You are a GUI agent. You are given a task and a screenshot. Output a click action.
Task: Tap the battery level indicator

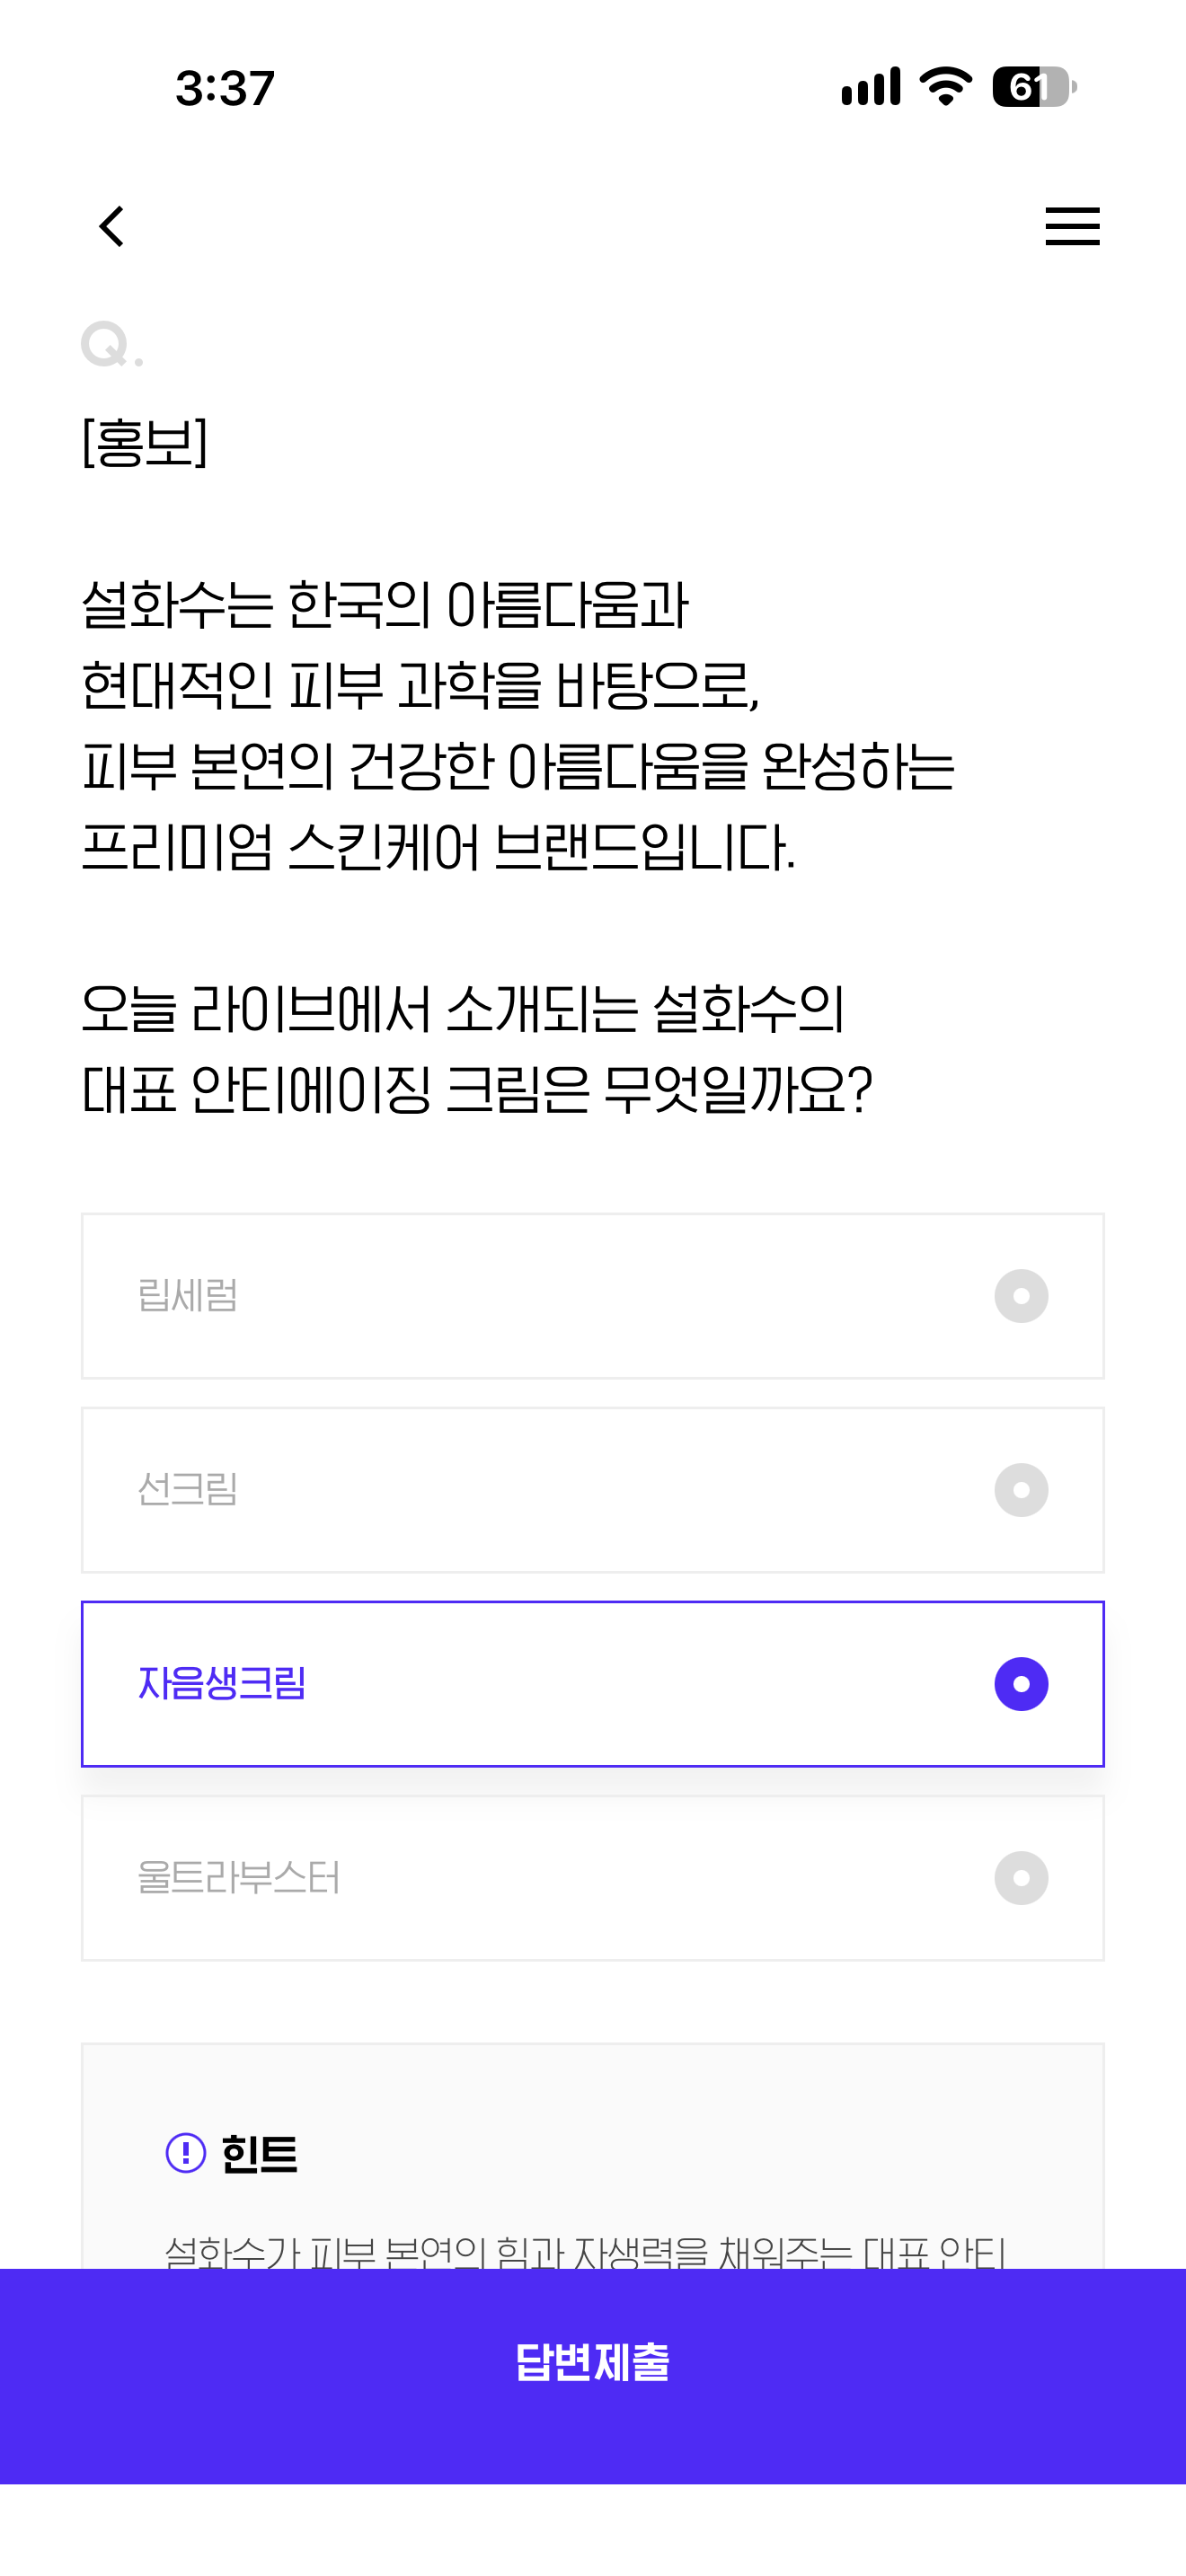1034,86
